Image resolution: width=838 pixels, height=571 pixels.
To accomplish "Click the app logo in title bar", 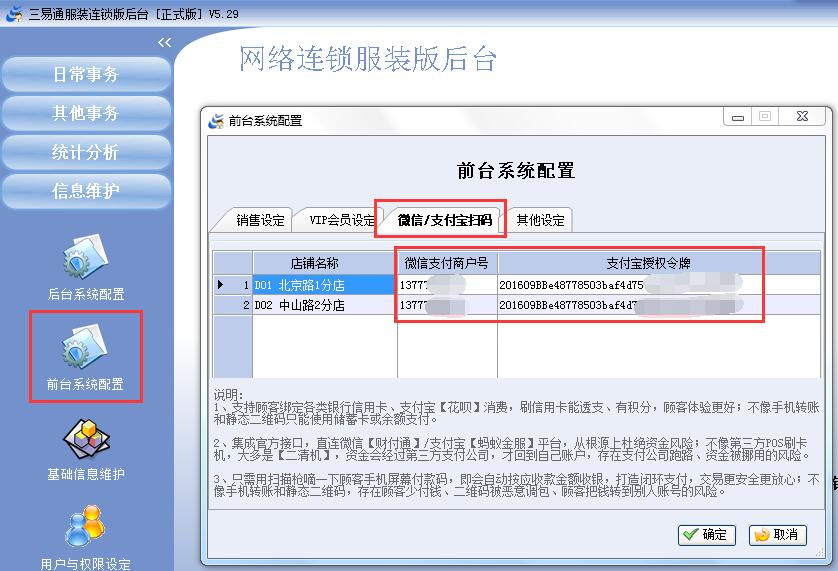I will 14,13.
